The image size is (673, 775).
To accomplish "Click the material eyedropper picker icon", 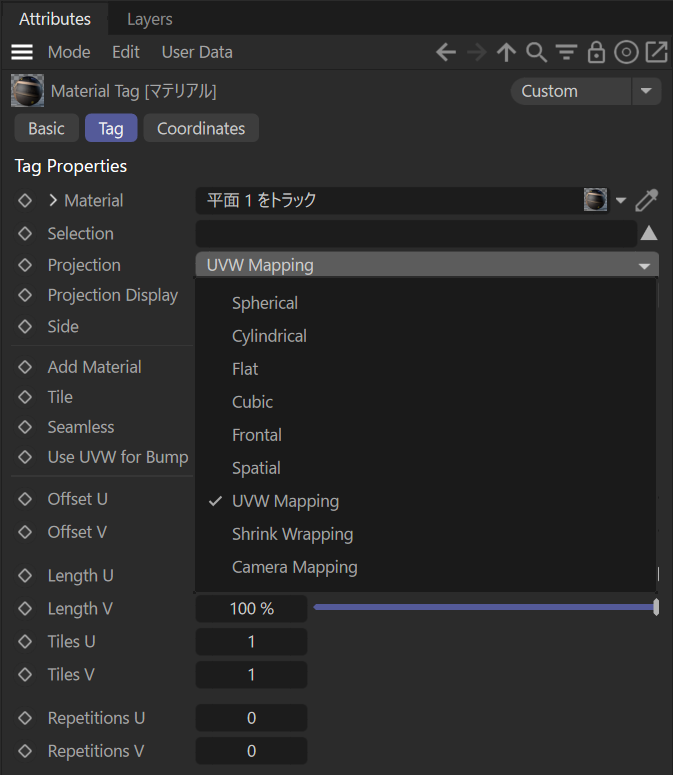I will pos(647,201).
